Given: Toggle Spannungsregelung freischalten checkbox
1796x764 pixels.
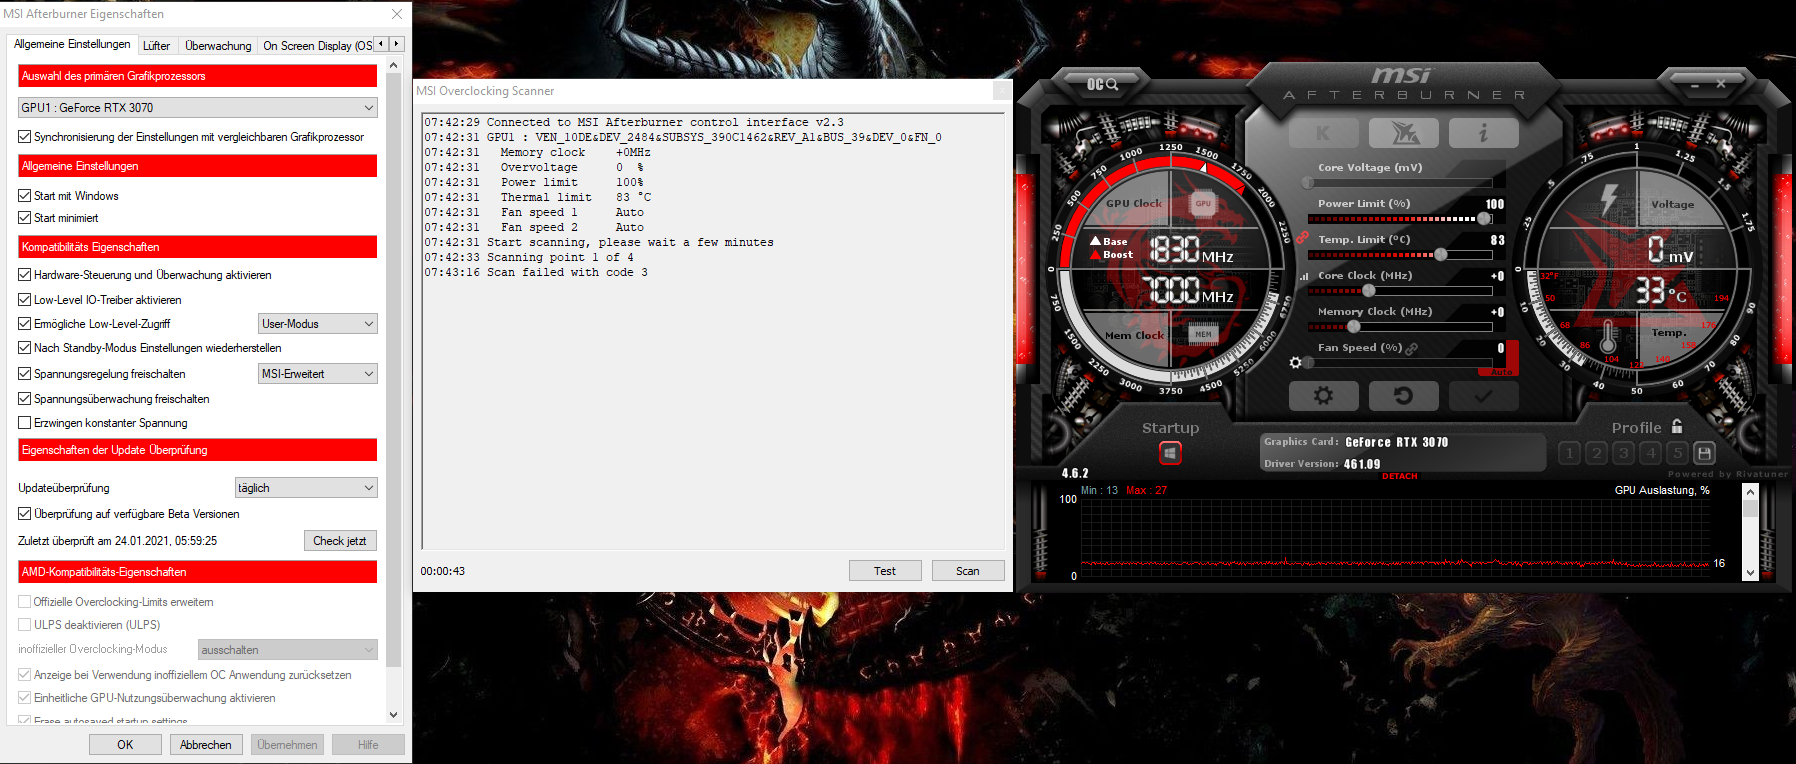Looking at the screenshot, I should (x=25, y=374).
